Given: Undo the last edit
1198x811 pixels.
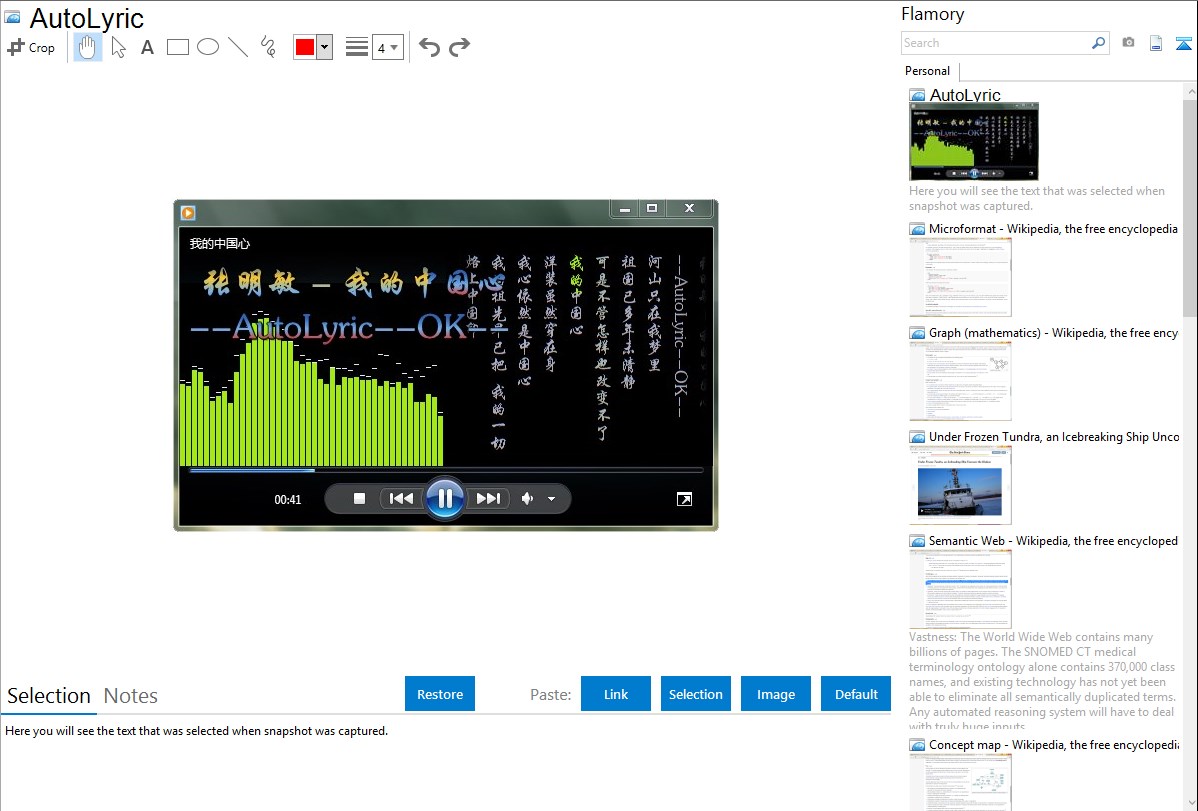Looking at the screenshot, I should (429, 47).
